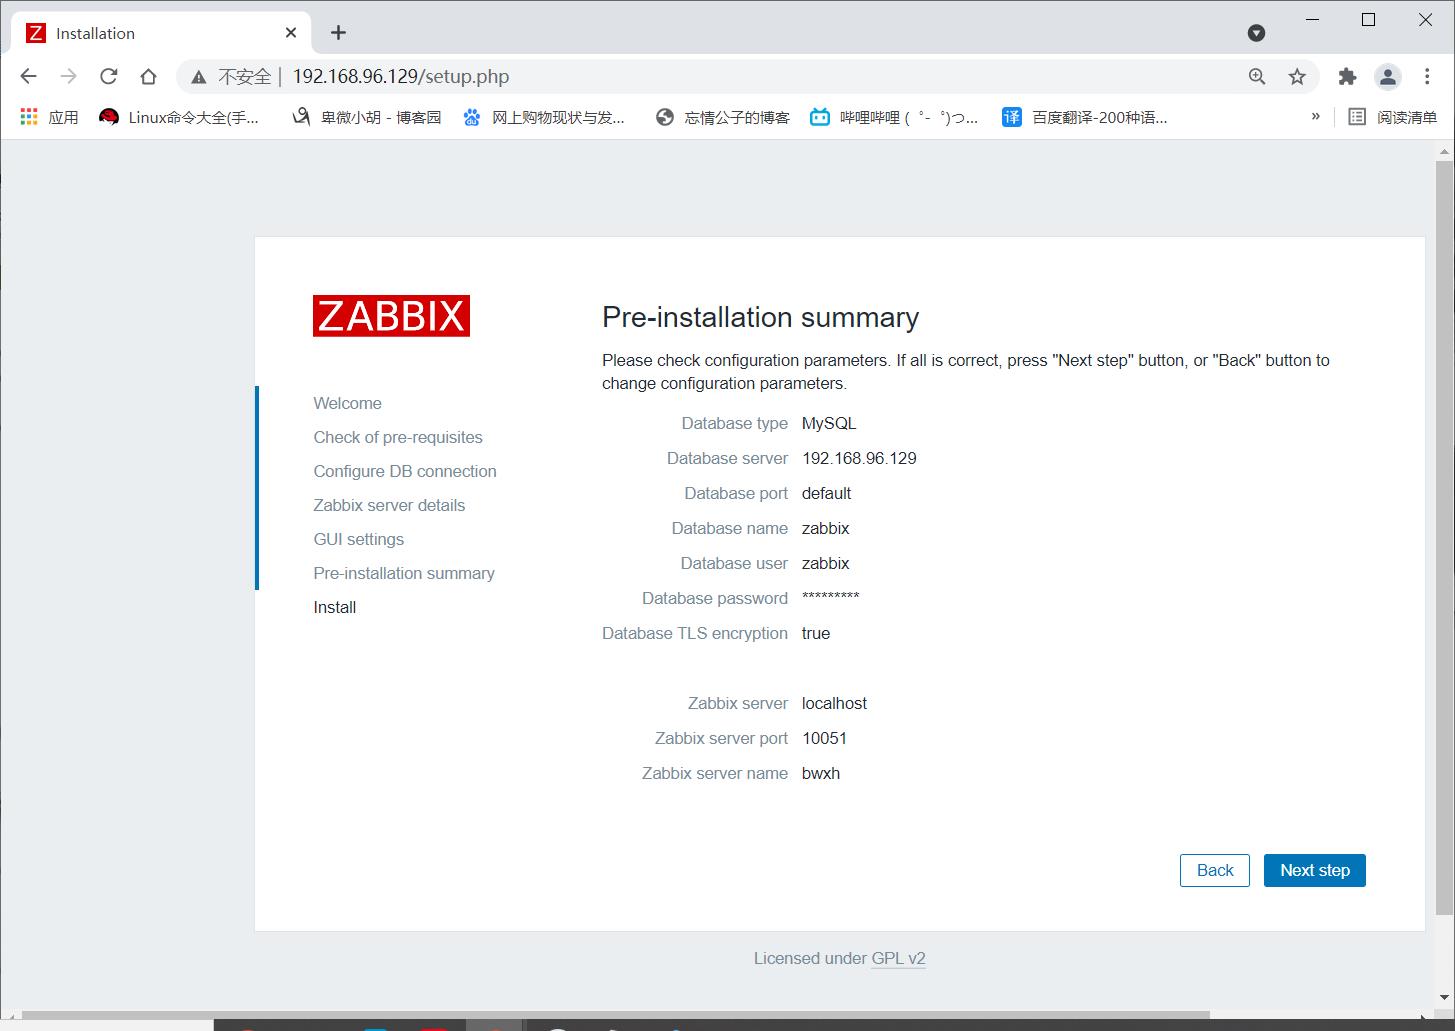Select Check of pre-requisites step
Image resolution: width=1455 pixels, height=1031 pixels.
(398, 437)
